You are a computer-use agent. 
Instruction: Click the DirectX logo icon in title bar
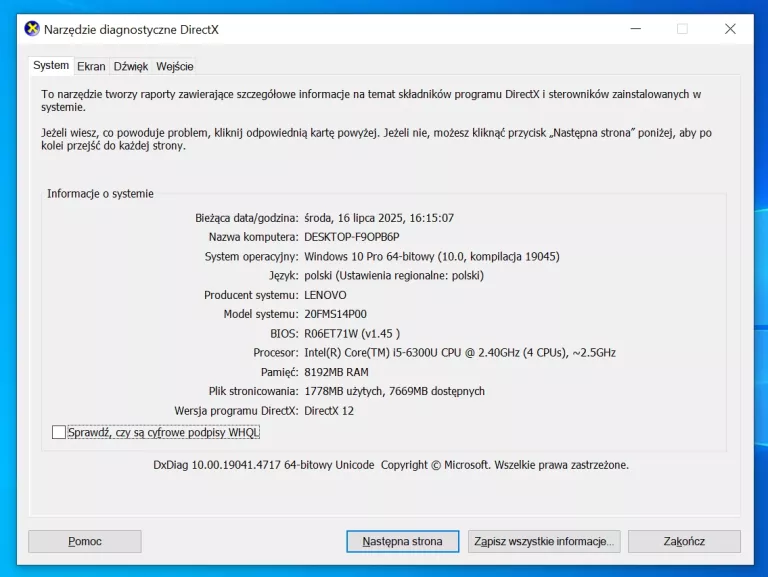point(32,29)
